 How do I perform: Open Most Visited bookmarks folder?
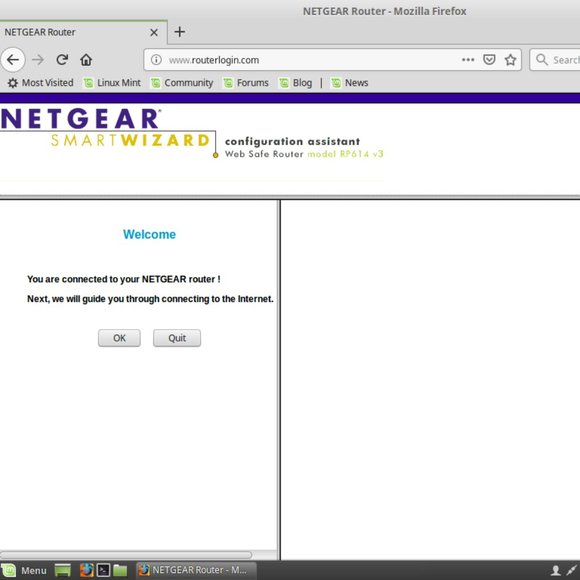pos(41,83)
